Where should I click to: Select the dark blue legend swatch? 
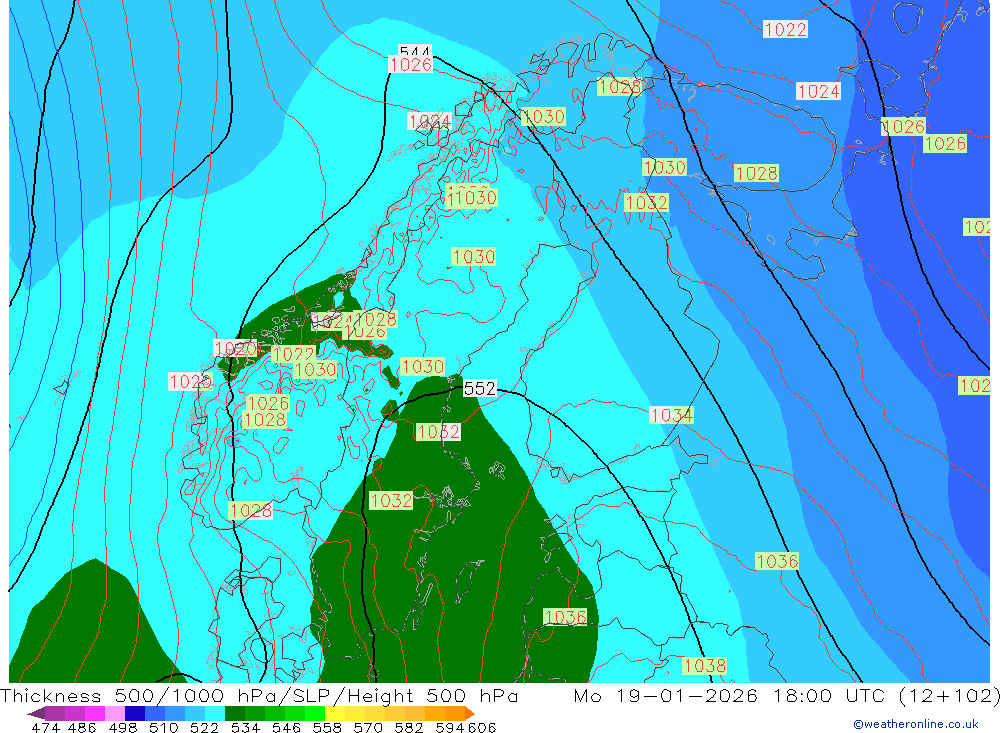135,713
